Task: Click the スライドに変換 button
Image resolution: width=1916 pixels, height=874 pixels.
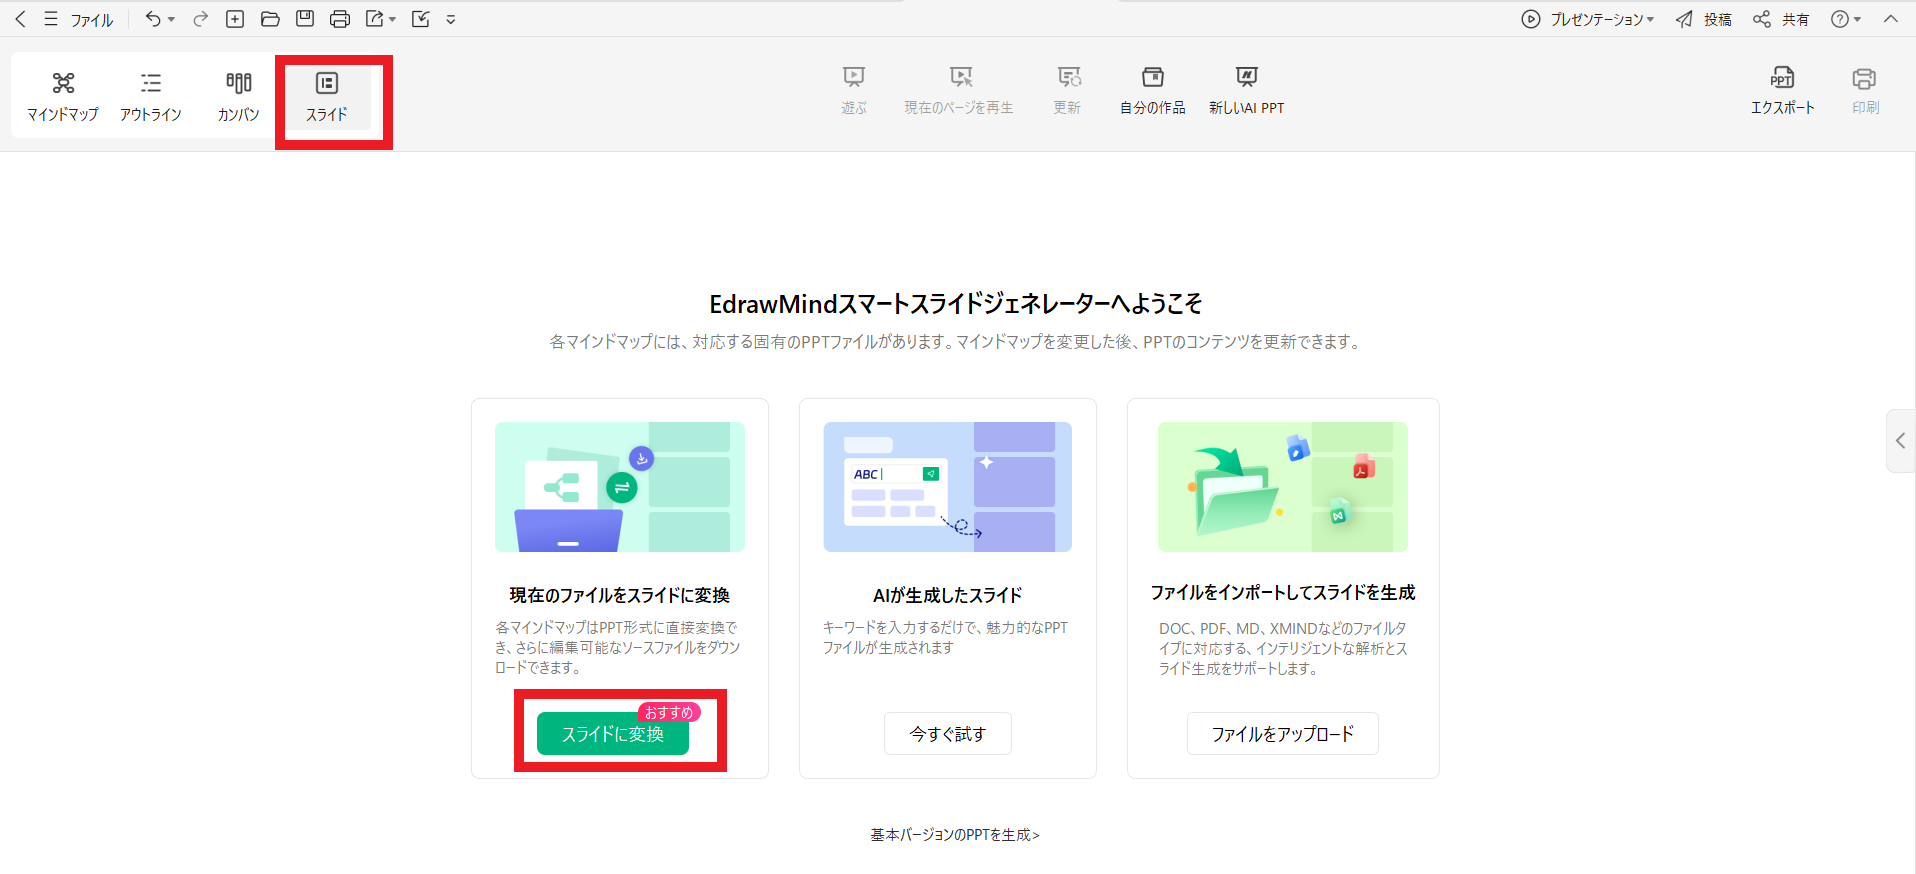Action: click(x=613, y=734)
